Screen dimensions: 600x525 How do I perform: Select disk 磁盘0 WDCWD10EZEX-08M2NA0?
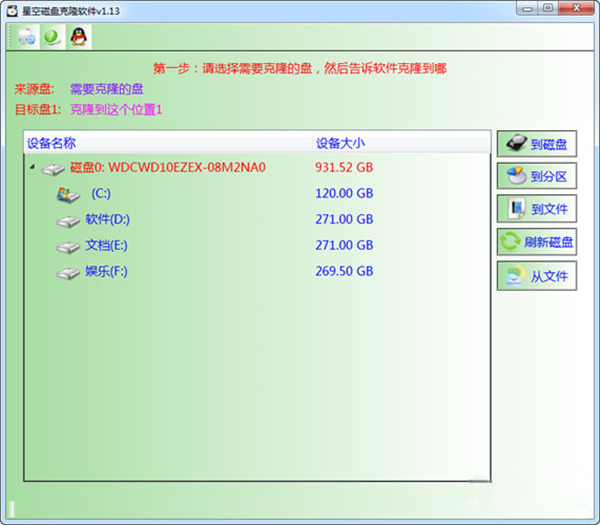click(x=167, y=167)
